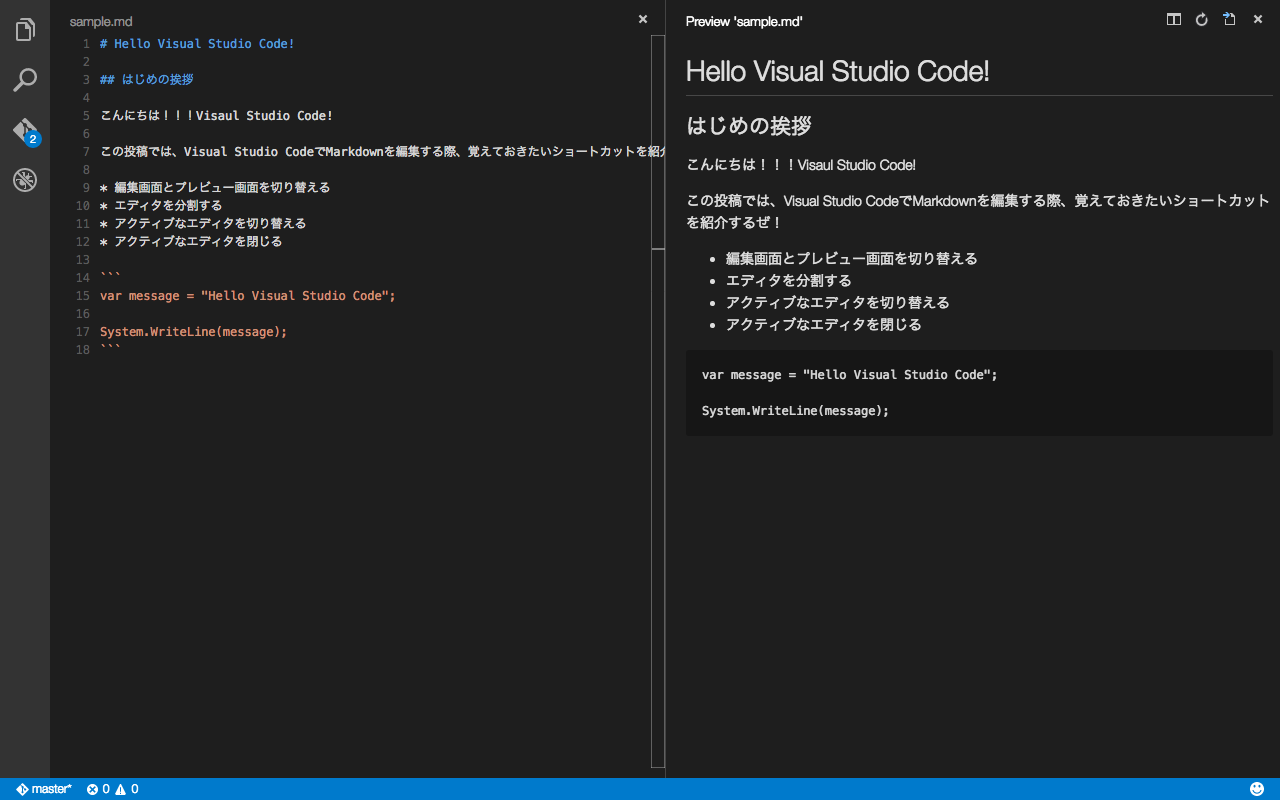This screenshot has width=1280, height=800.
Task: Click the master branch indicator
Action: click(x=44, y=789)
